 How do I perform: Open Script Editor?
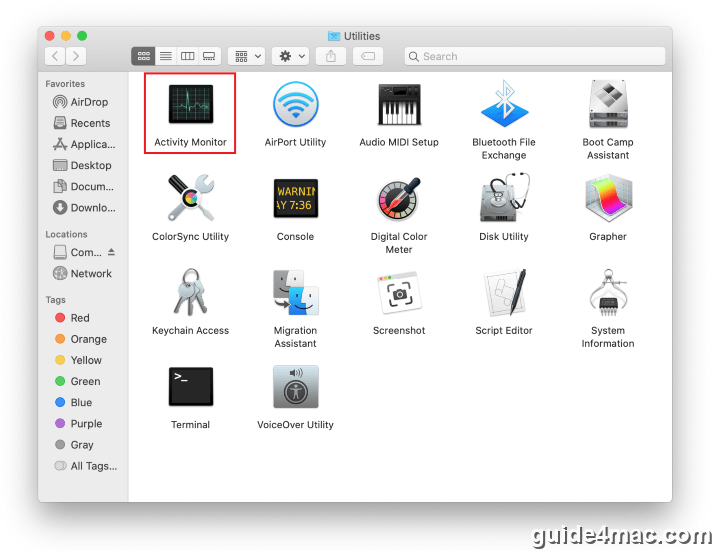[504, 292]
